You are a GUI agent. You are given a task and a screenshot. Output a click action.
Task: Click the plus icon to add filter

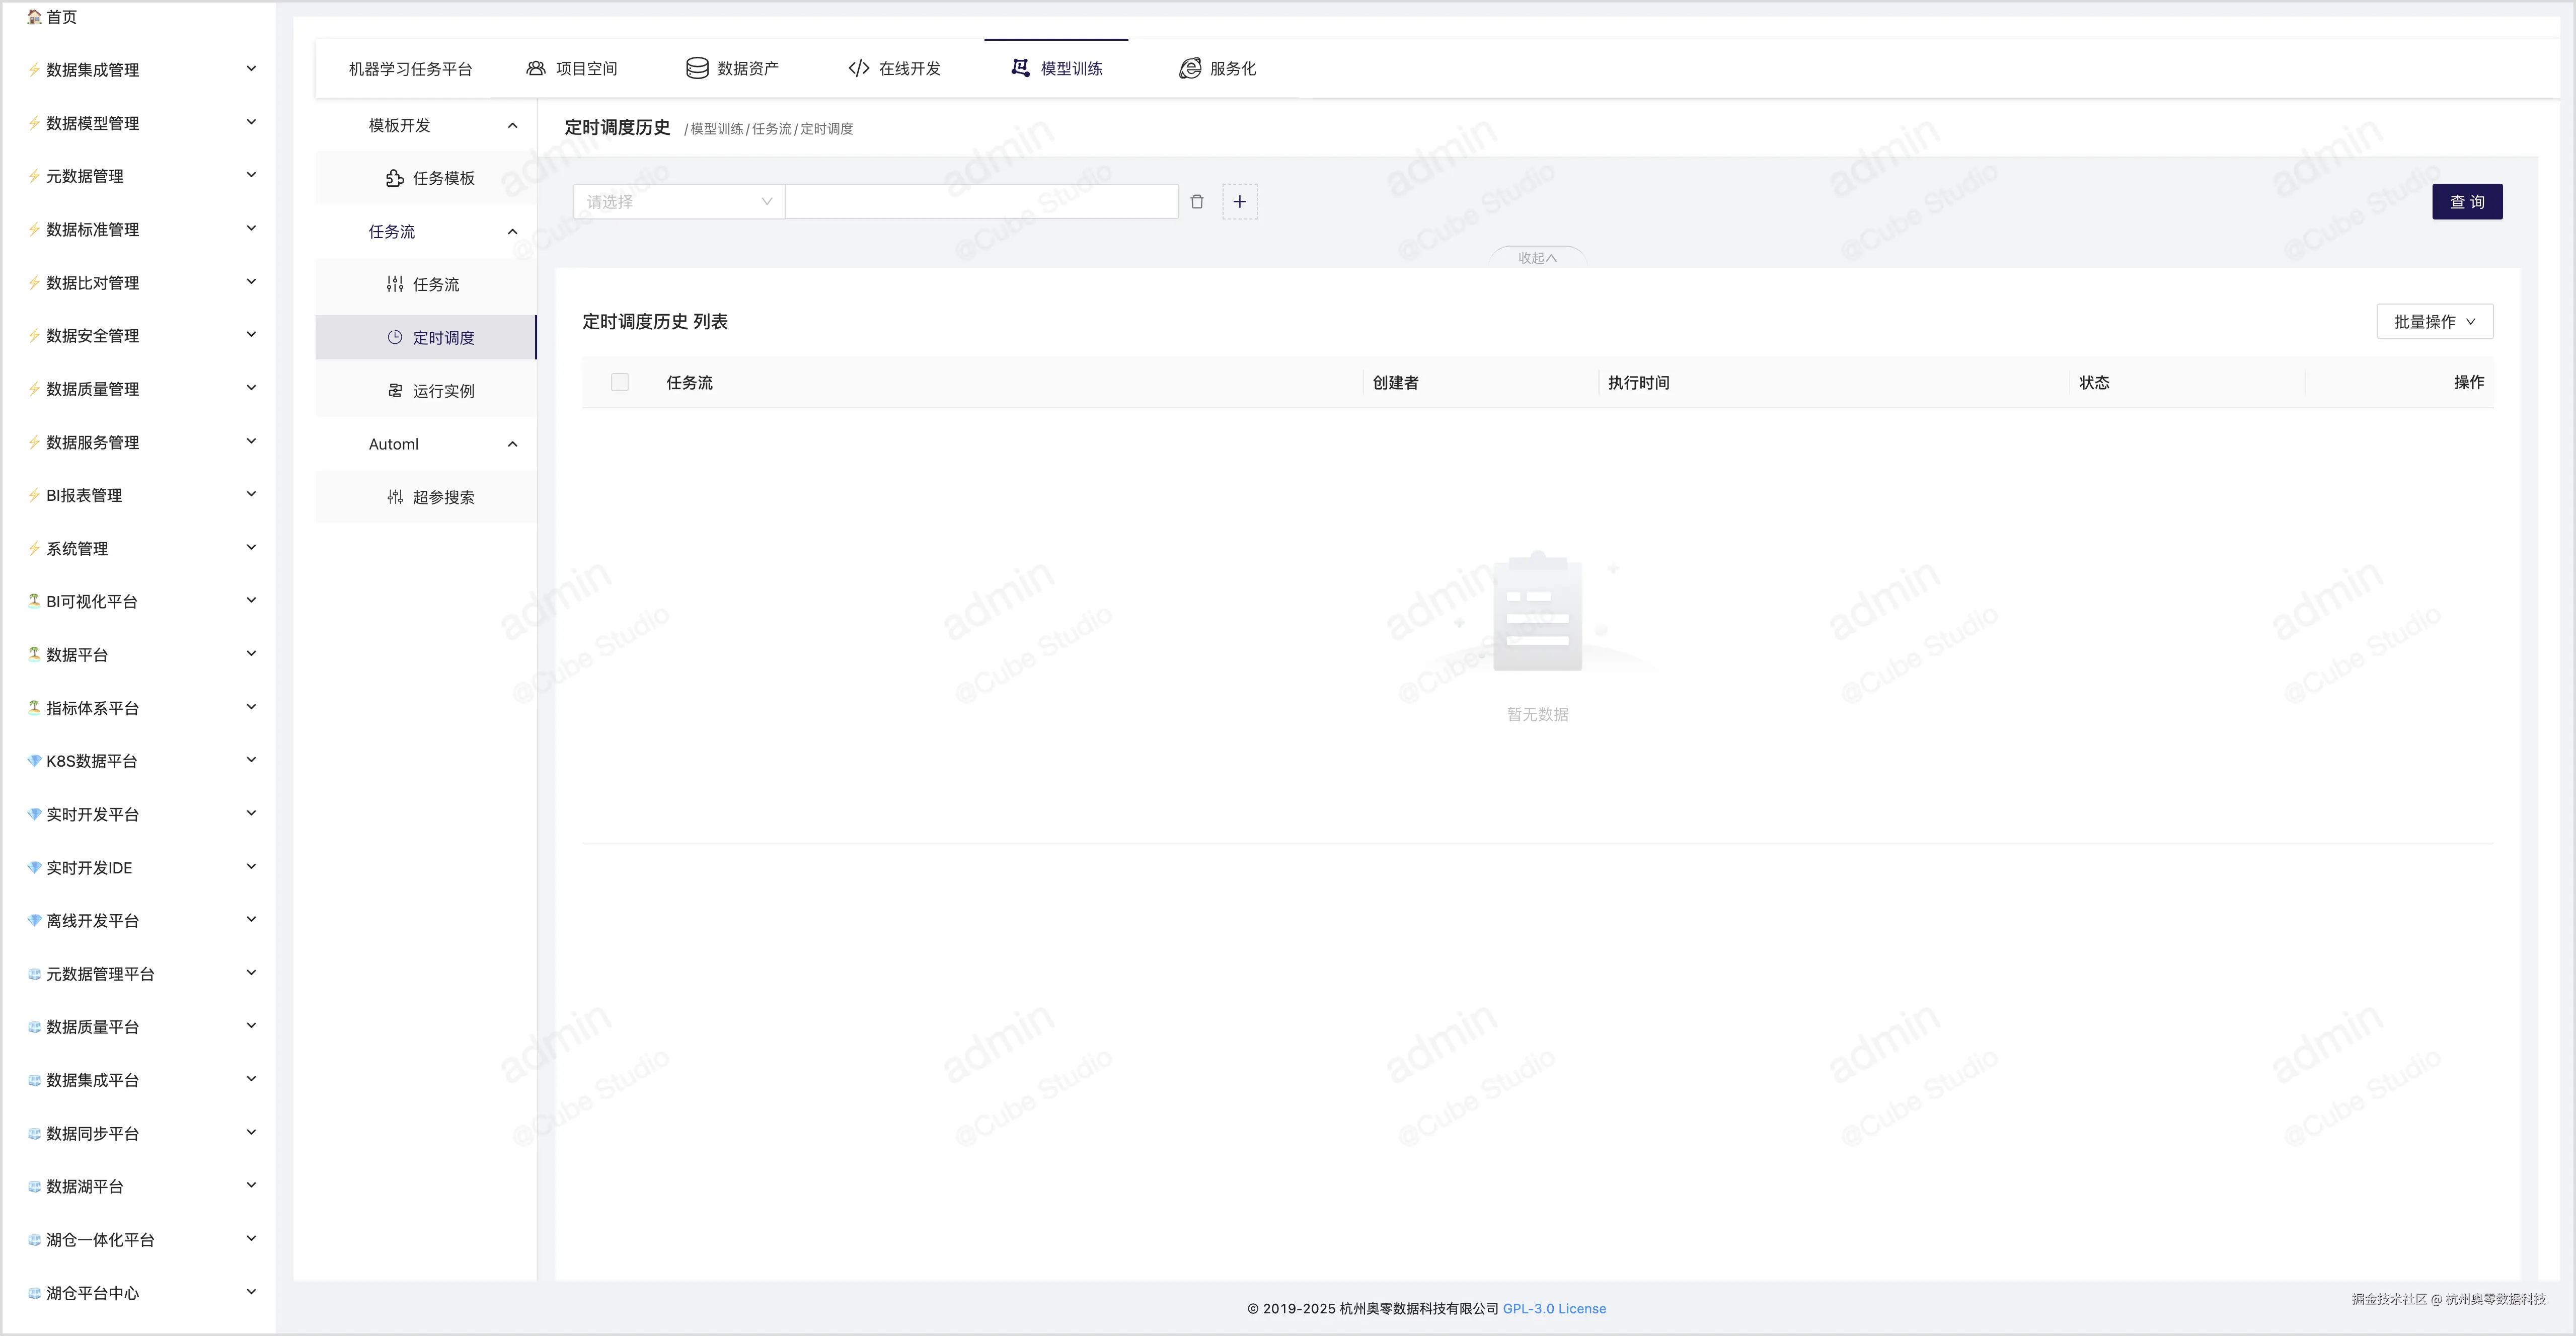1239,202
